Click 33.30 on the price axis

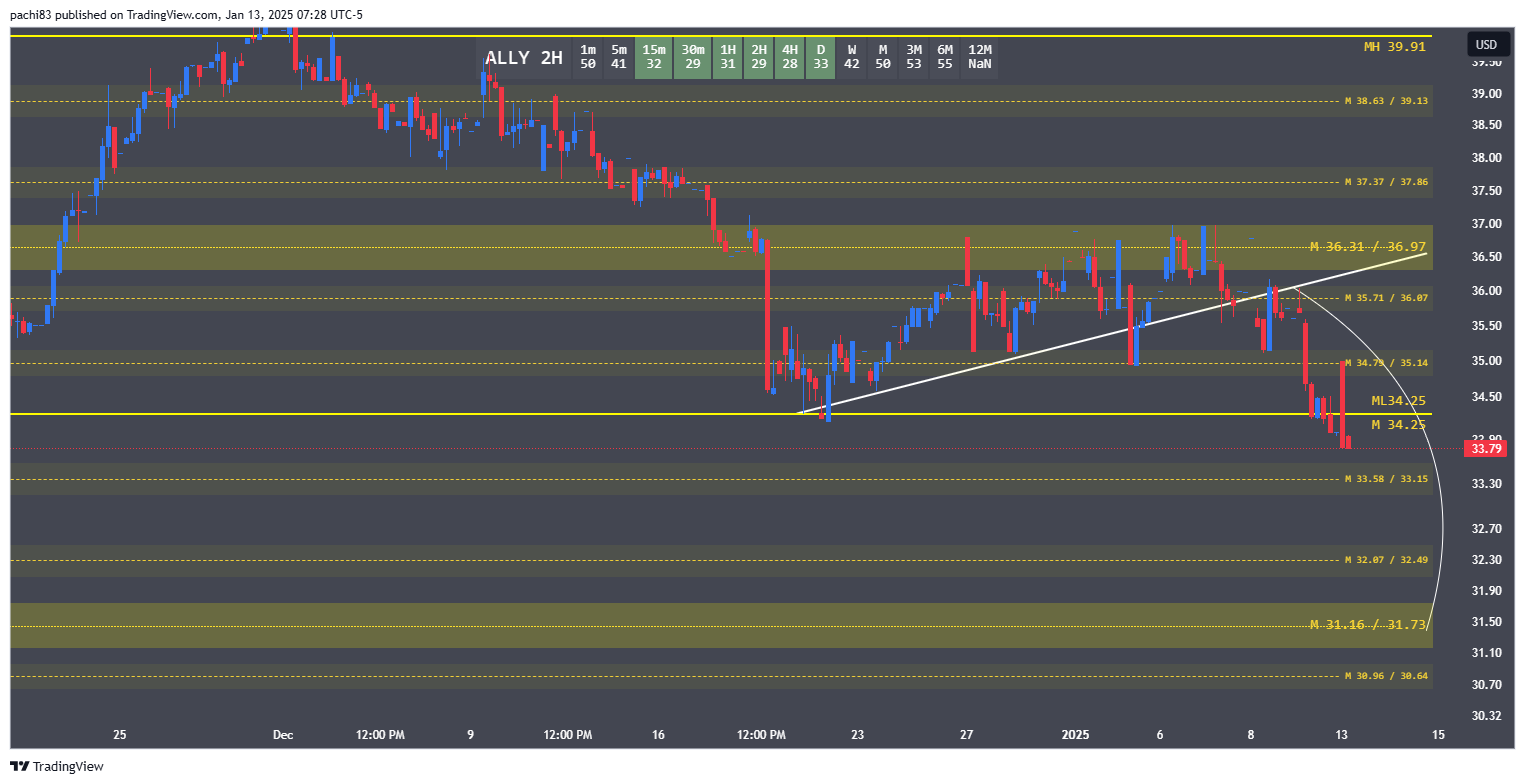(x=1487, y=484)
